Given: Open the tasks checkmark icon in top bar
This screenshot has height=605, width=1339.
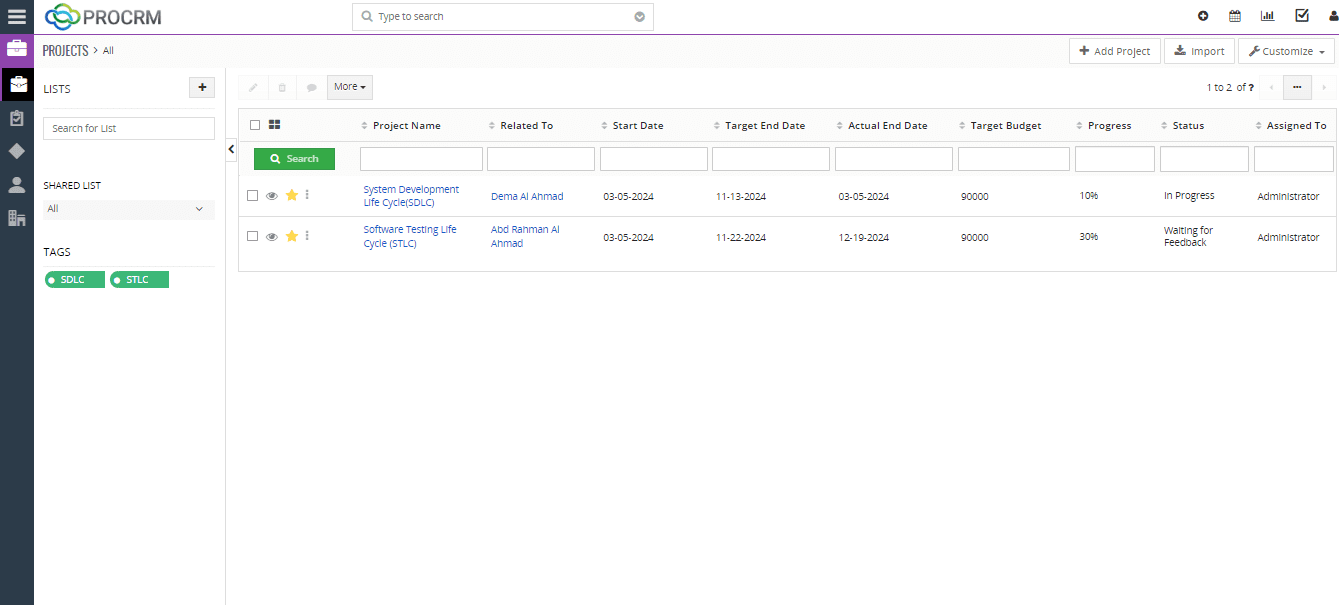Looking at the screenshot, I should coord(1301,16).
